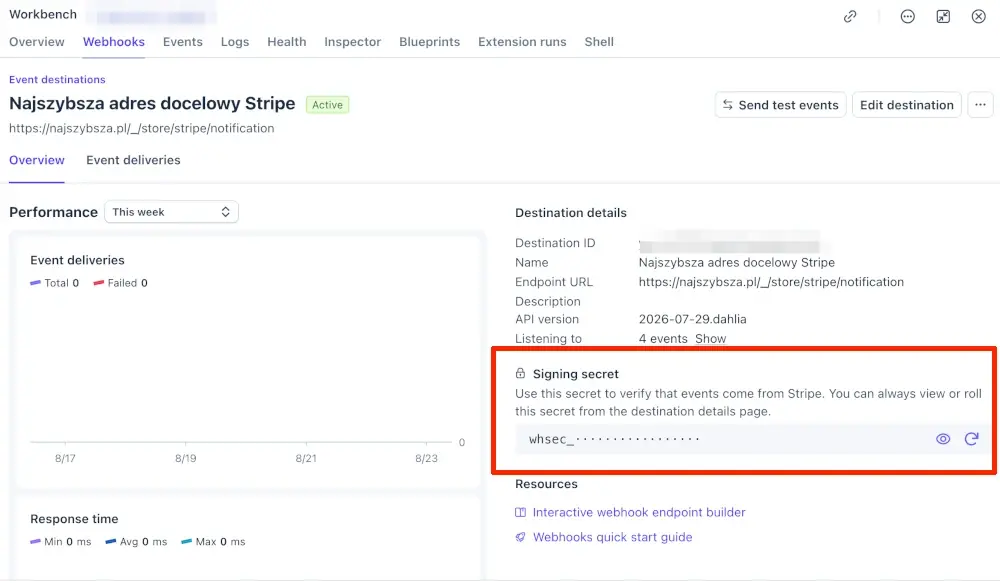Click the 8/17 chart axis label

tap(65, 458)
